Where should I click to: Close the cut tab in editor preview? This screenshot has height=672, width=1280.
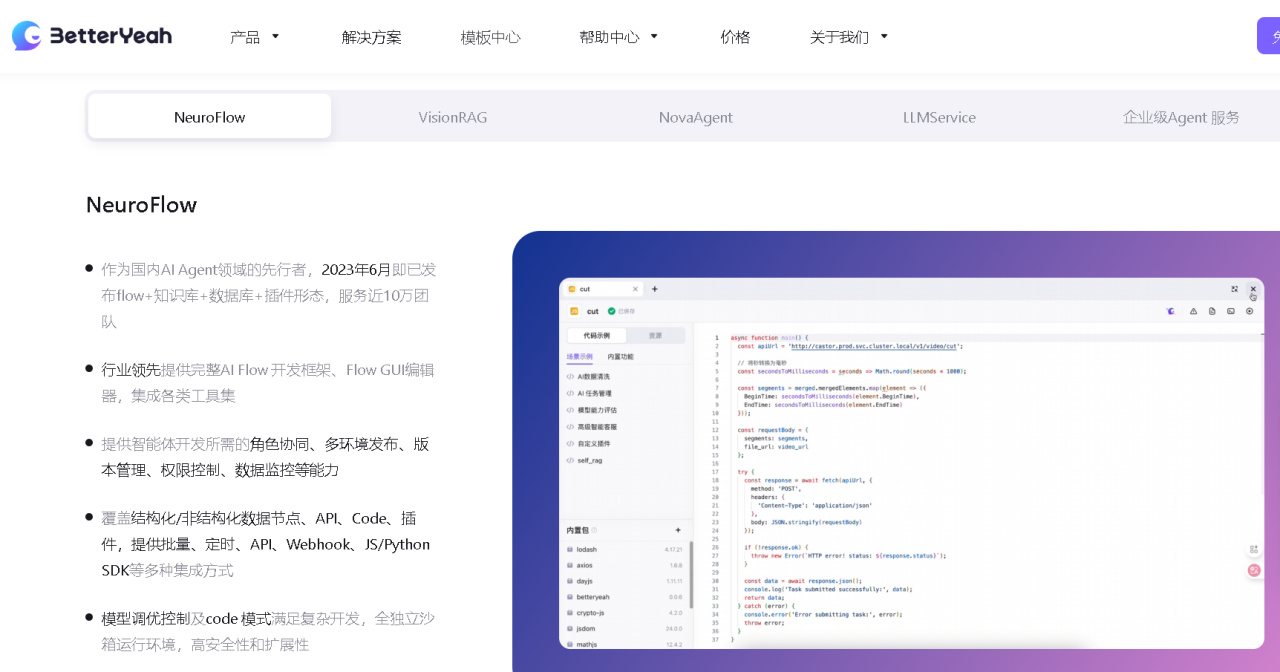635,289
